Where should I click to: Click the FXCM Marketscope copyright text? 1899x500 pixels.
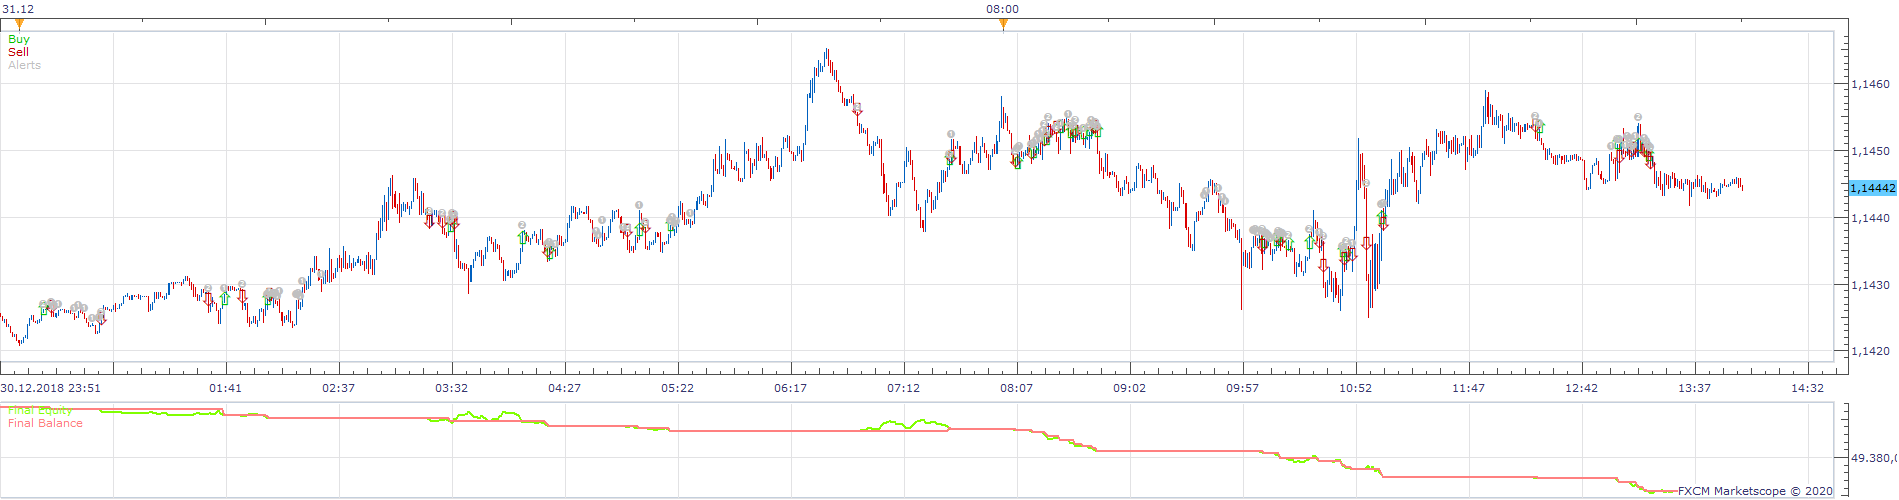point(1755,491)
